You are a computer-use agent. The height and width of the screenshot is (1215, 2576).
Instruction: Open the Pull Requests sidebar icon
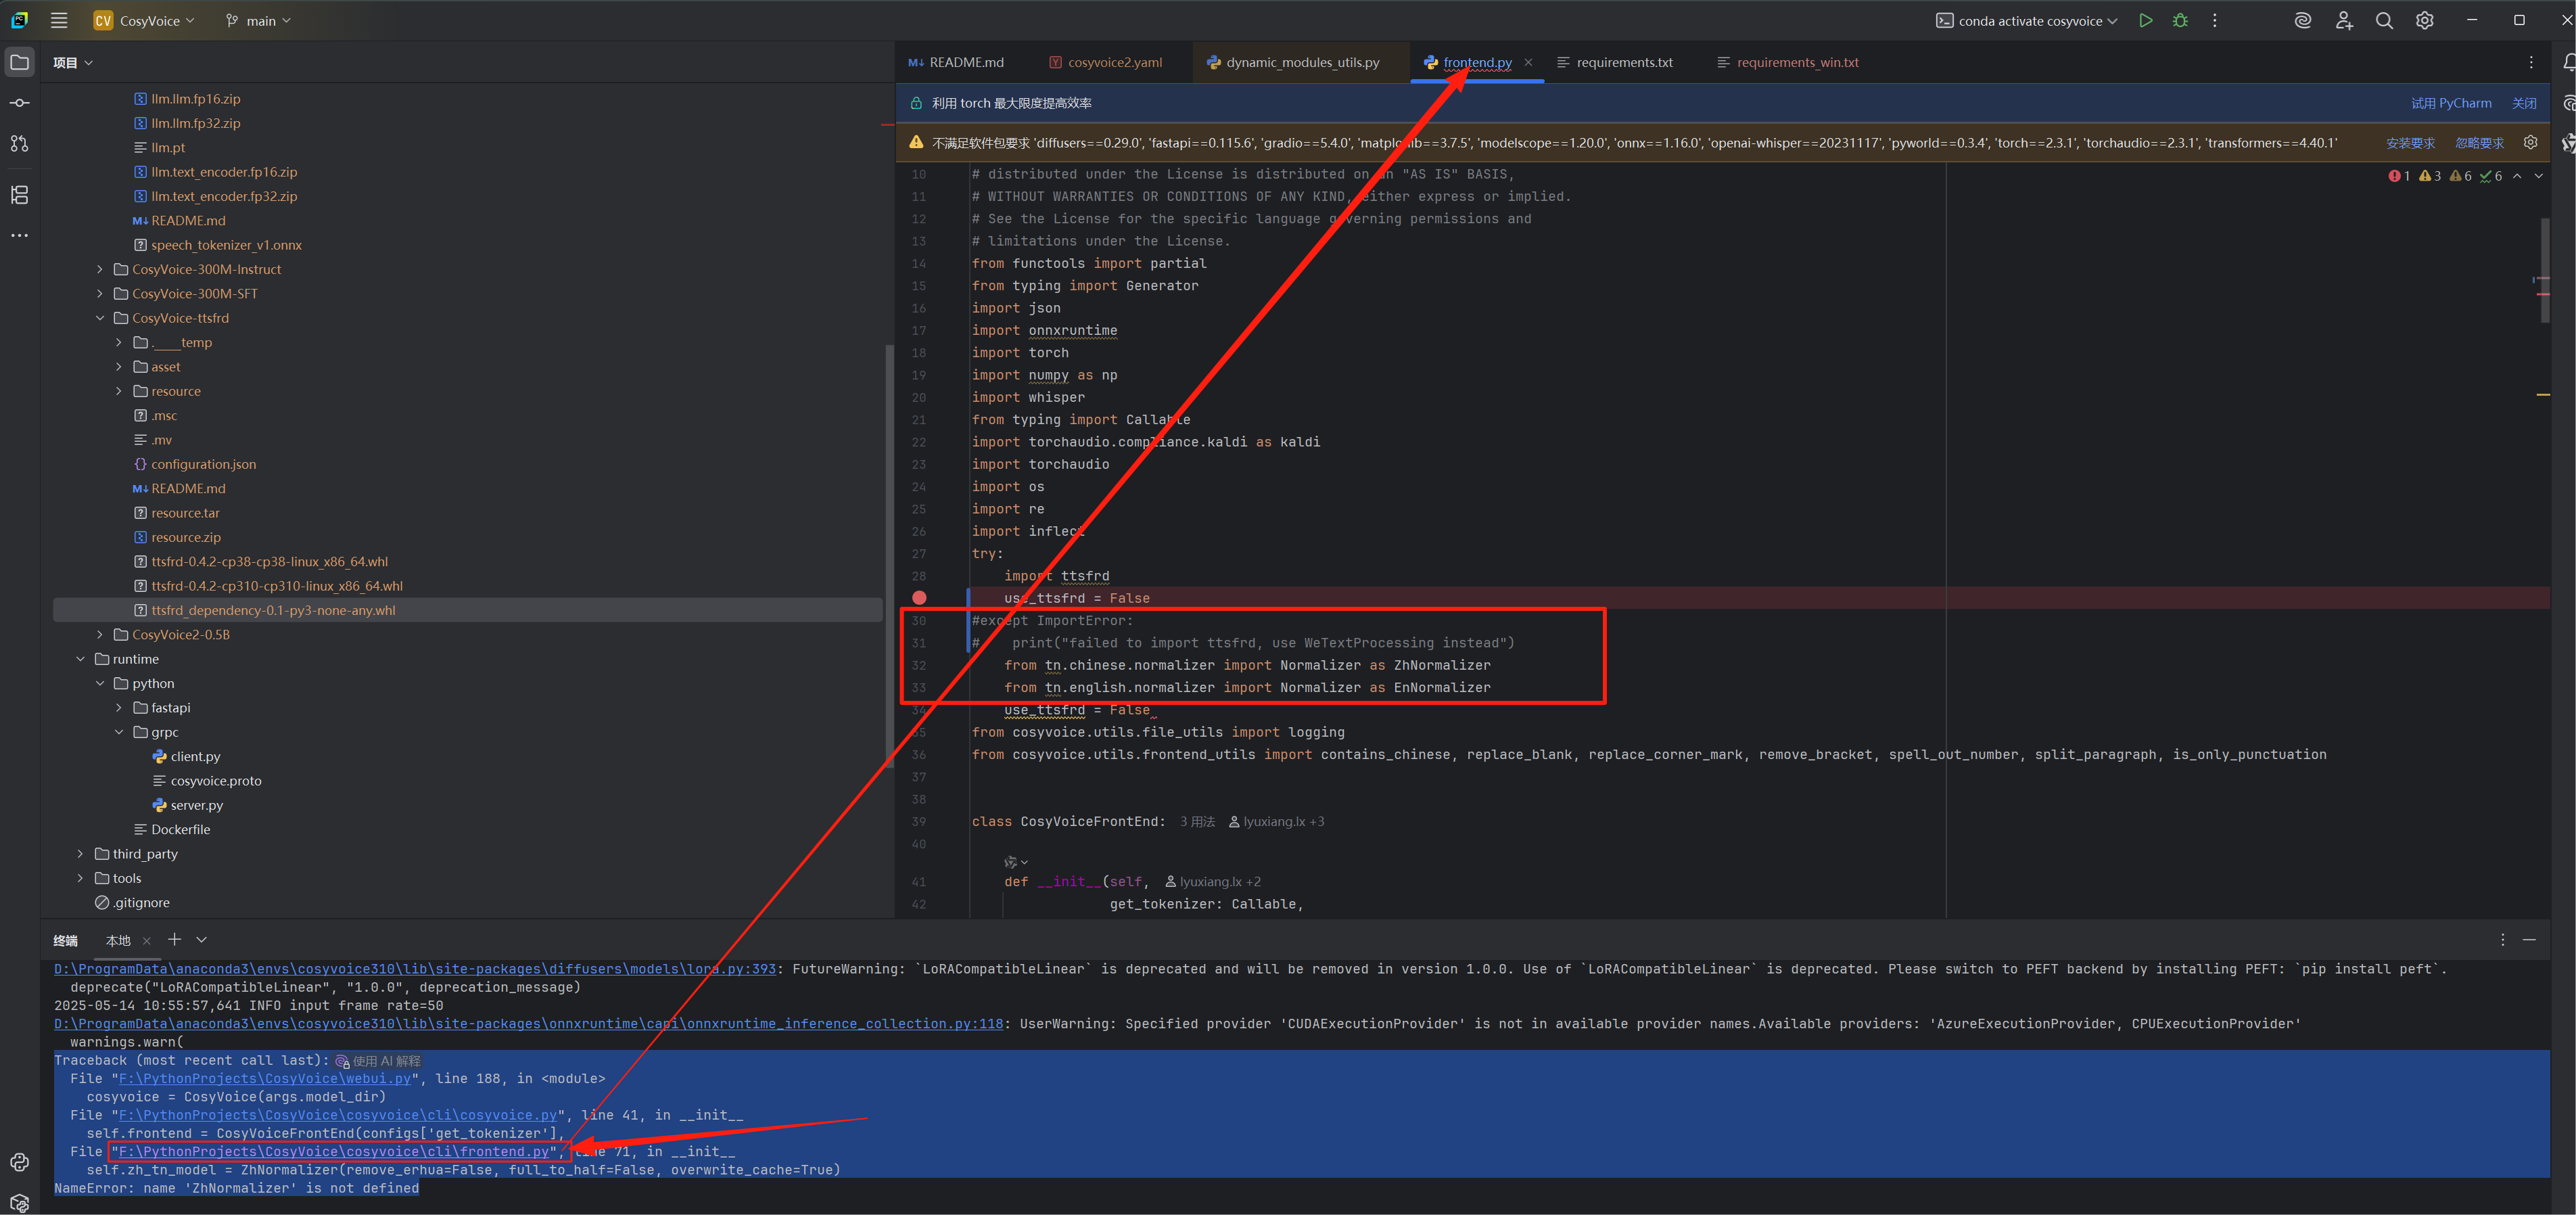point(19,144)
